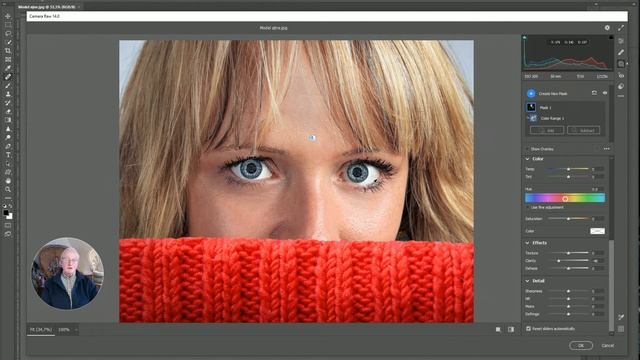Viewport: 640px width, 360px height.
Task: Click the Create New Mask label
Action: pos(553,93)
